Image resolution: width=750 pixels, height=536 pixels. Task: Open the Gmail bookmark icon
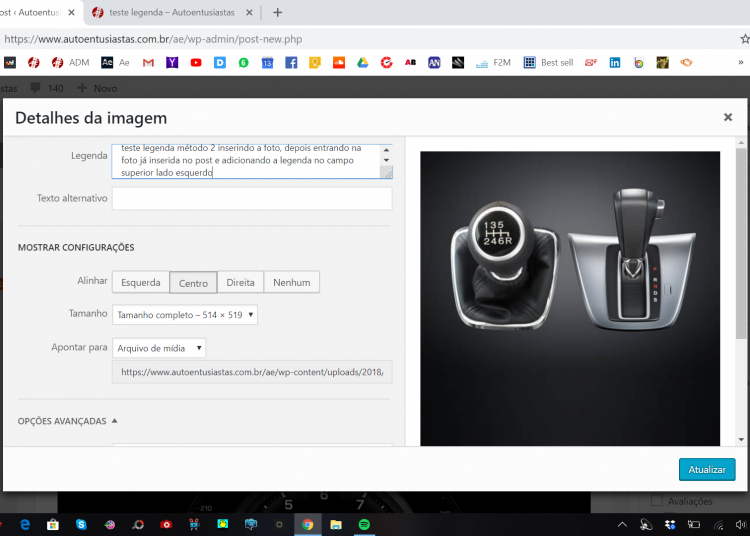tap(148, 62)
